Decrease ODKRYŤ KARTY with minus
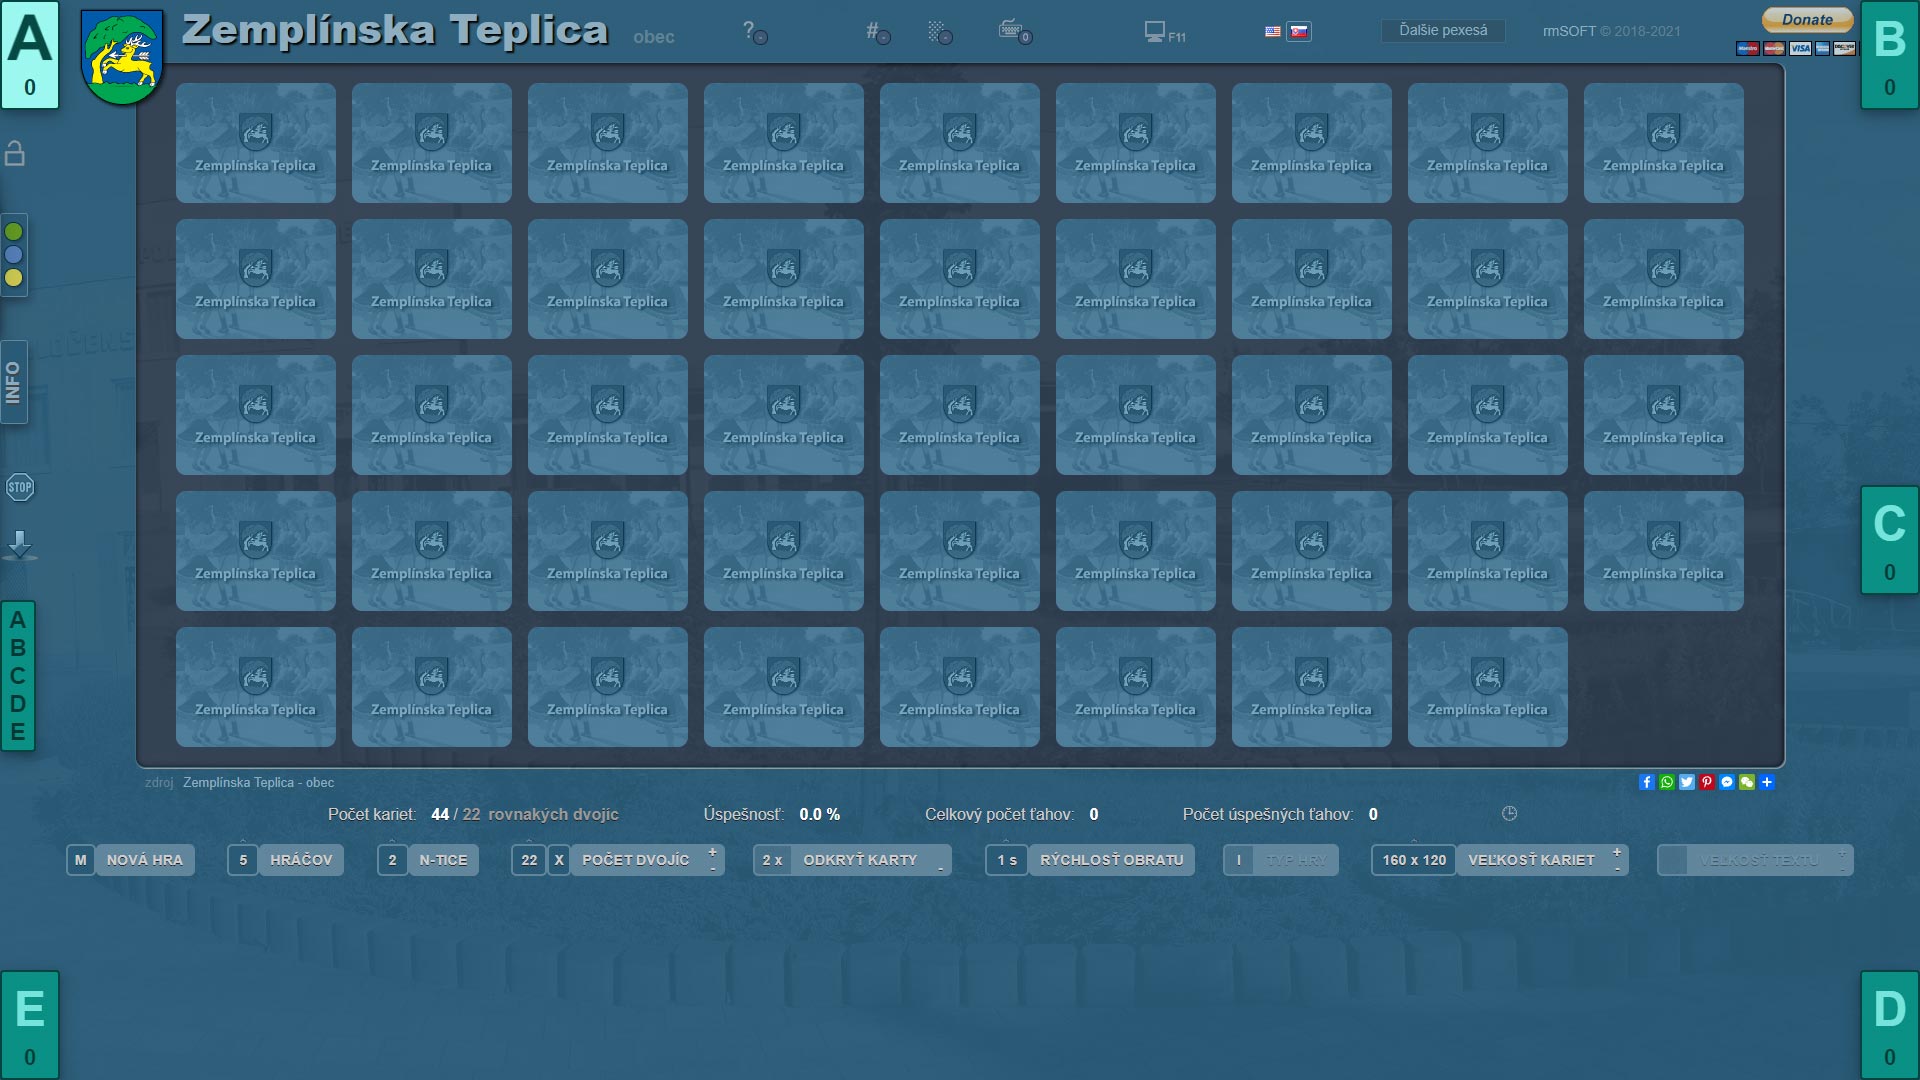This screenshot has width=1920, height=1080. point(941,868)
